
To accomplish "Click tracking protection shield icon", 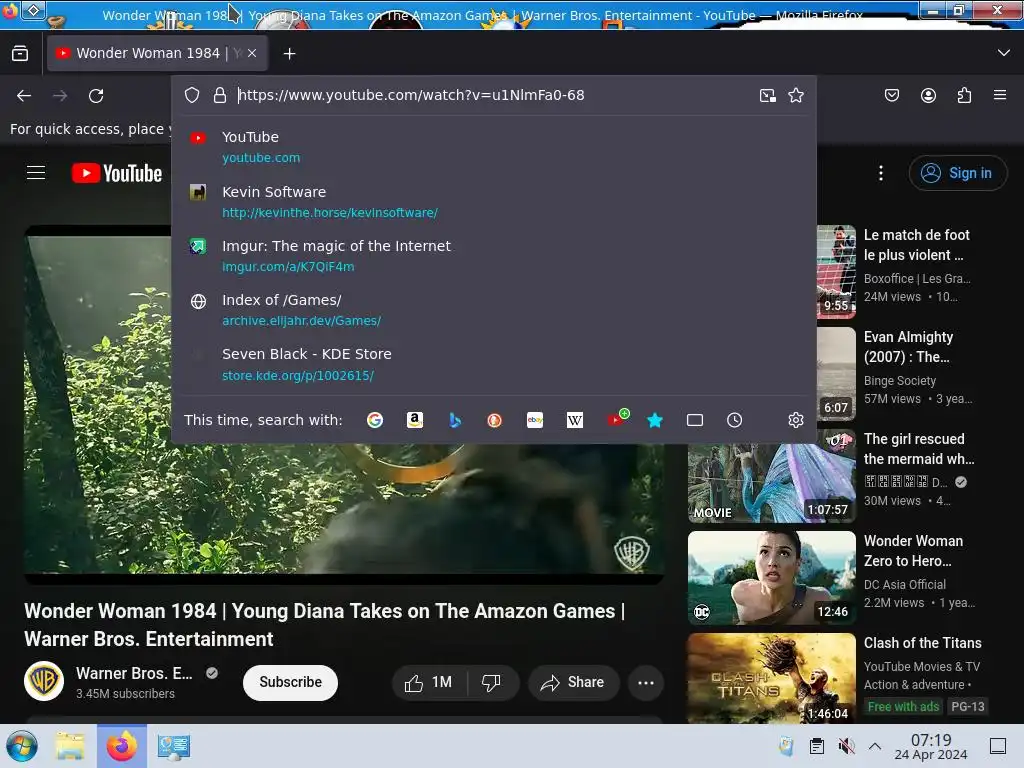I will 192,95.
